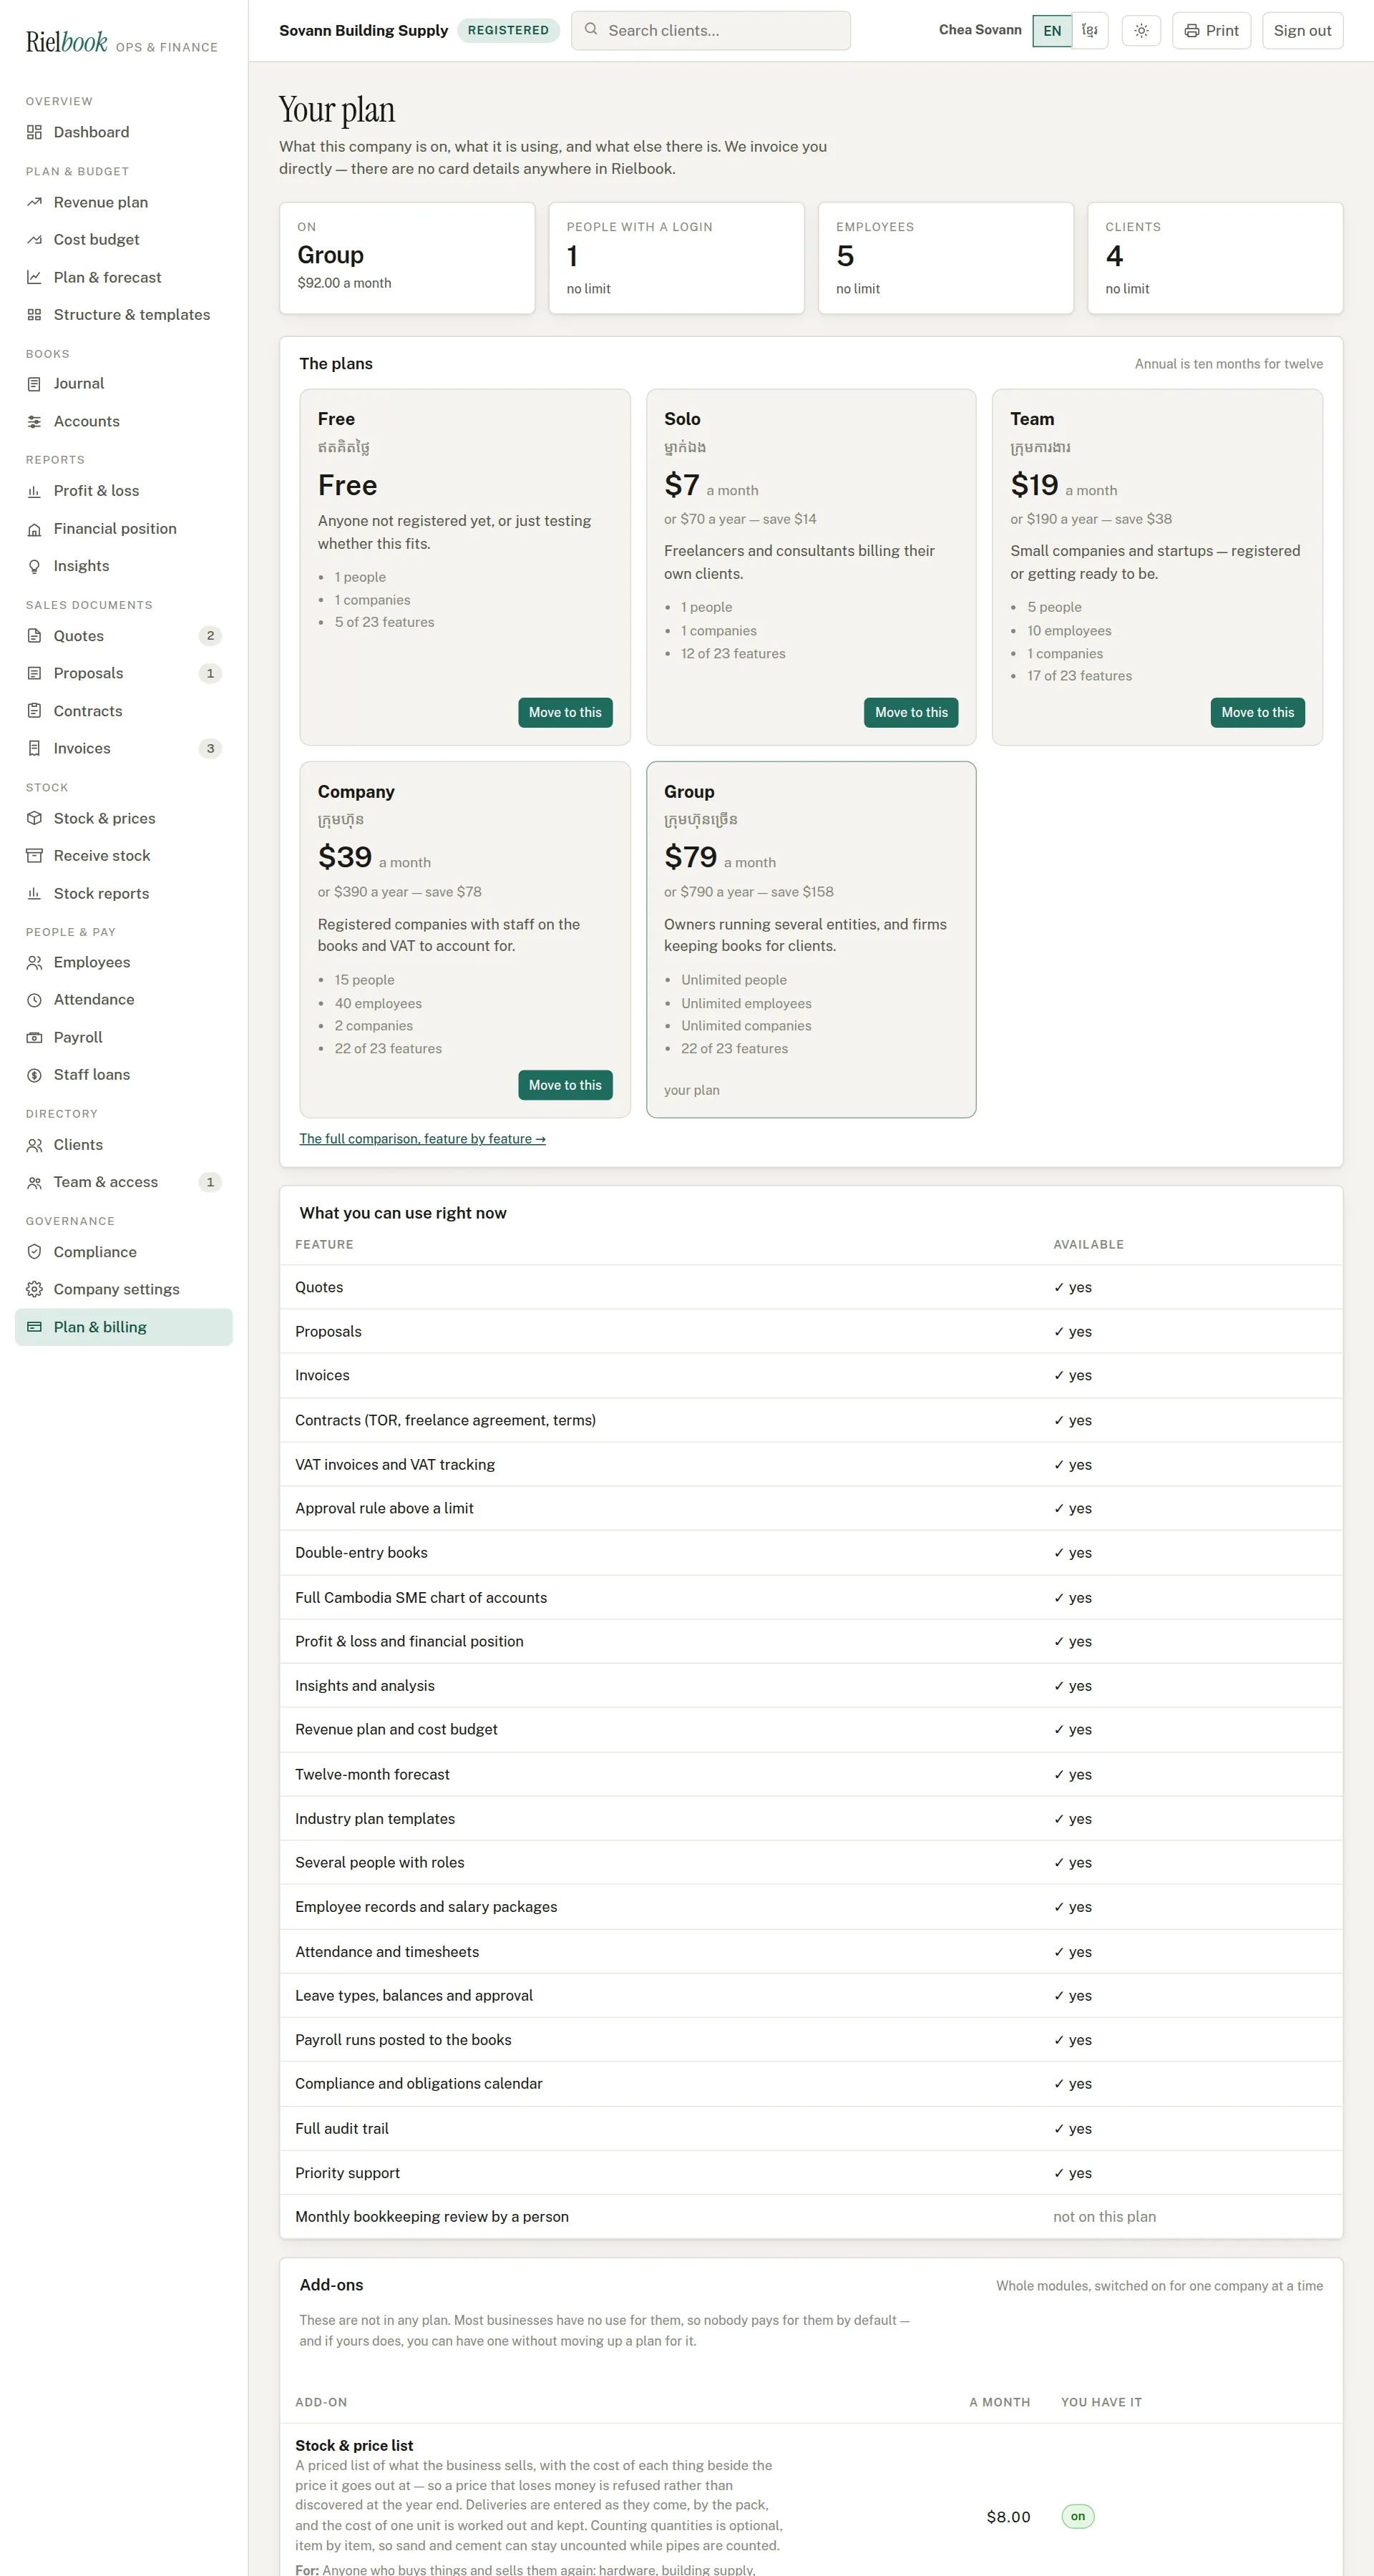Click the light theme sun icon

pyautogui.click(x=1141, y=31)
